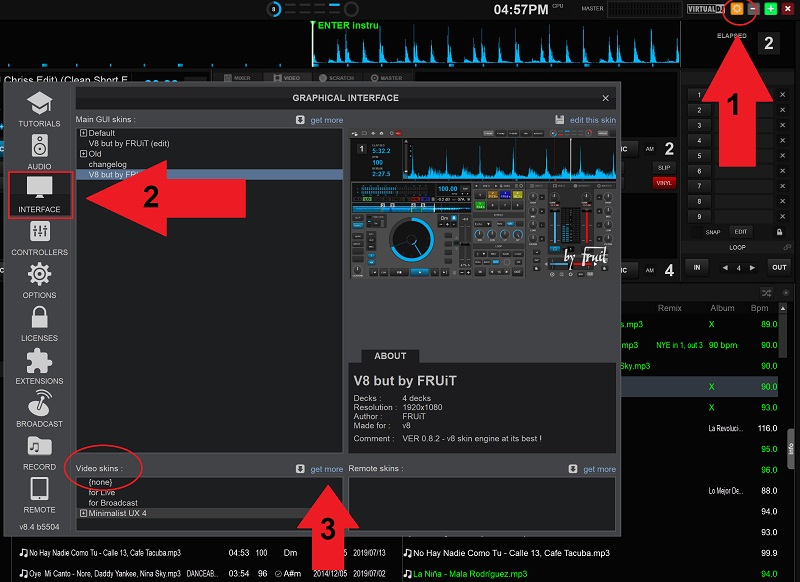Click get more link for Main GUI skins
This screenshot has width=800, height=582.
click(x=327, y=120)
